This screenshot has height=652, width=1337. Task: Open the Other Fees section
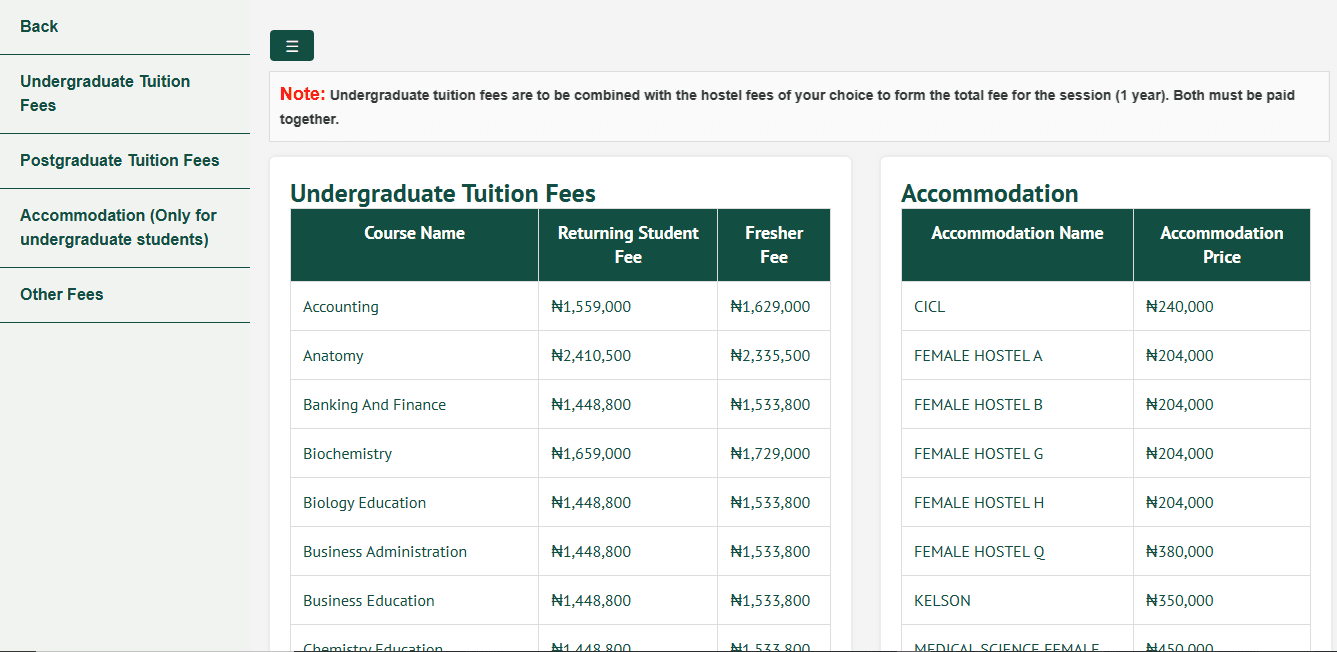[x=62, y=294]
